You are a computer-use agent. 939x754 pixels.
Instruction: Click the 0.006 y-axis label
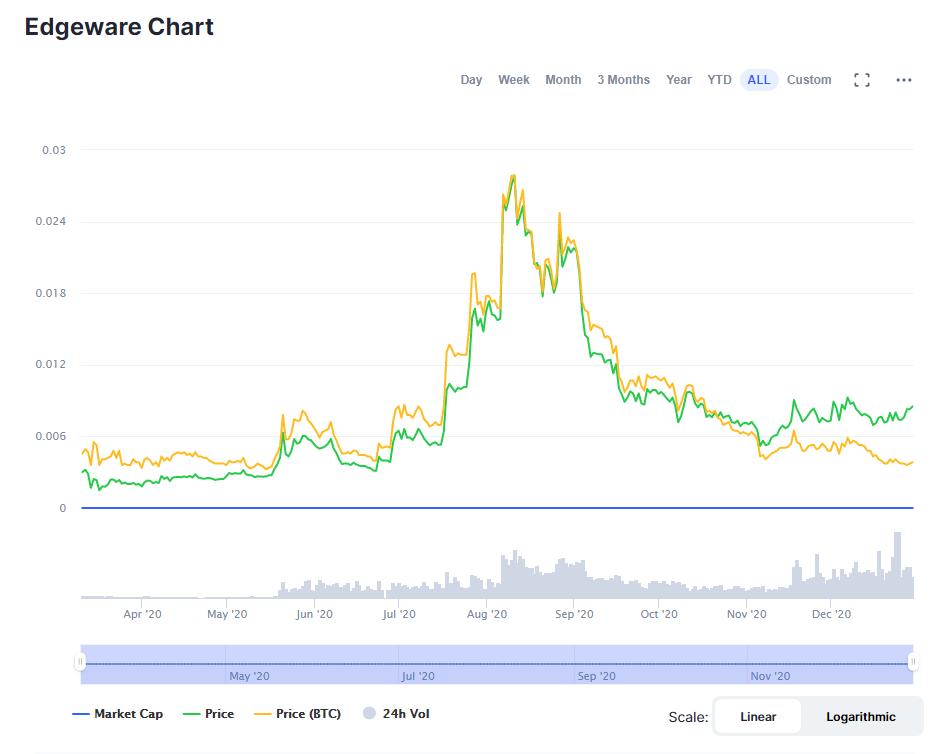[50, 436]
